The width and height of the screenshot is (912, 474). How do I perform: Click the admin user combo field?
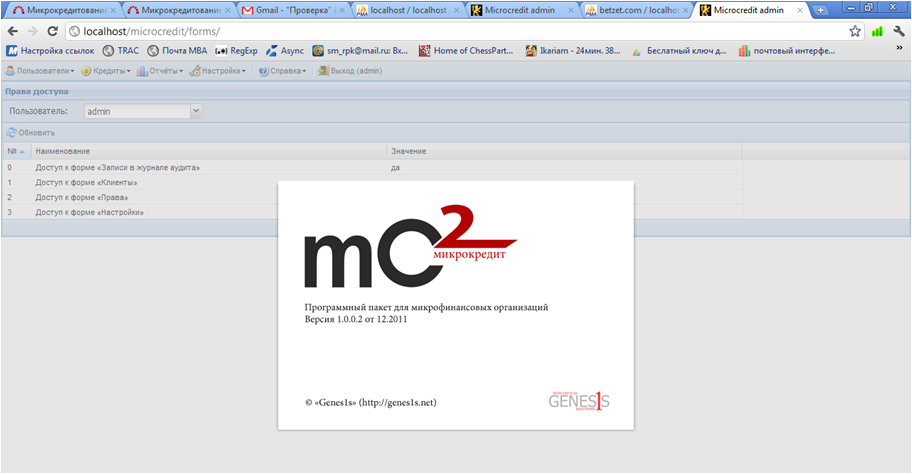(x=137, y=111)
